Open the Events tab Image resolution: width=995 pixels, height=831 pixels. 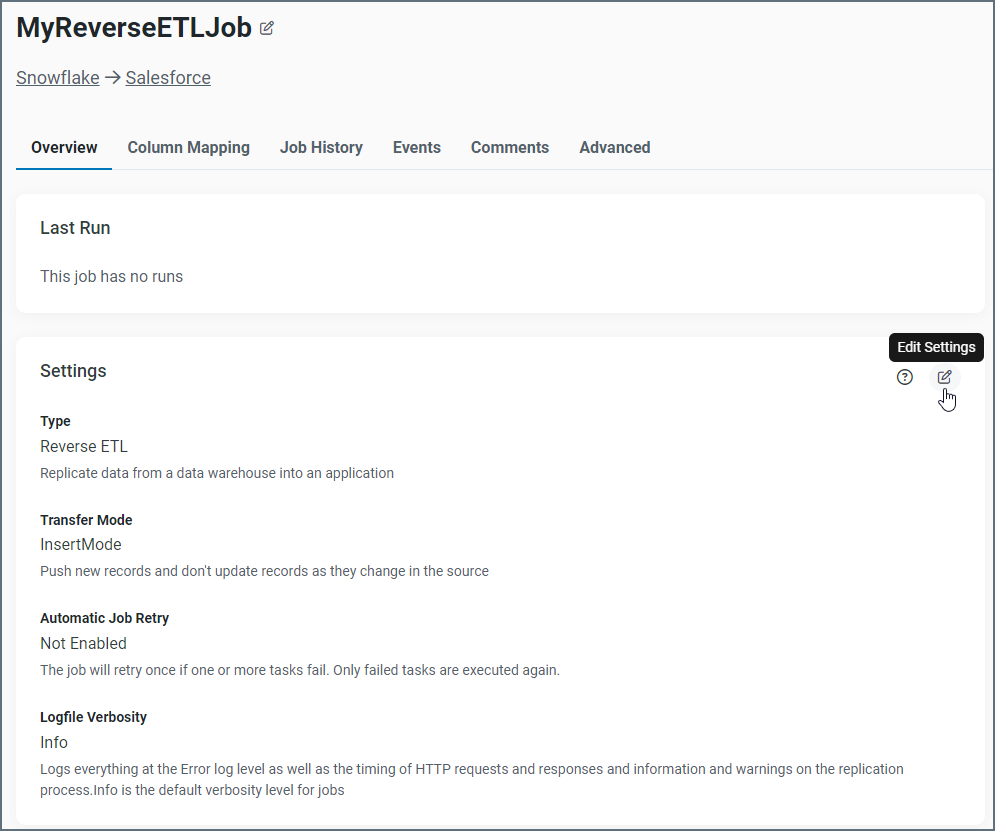point(416,147)
